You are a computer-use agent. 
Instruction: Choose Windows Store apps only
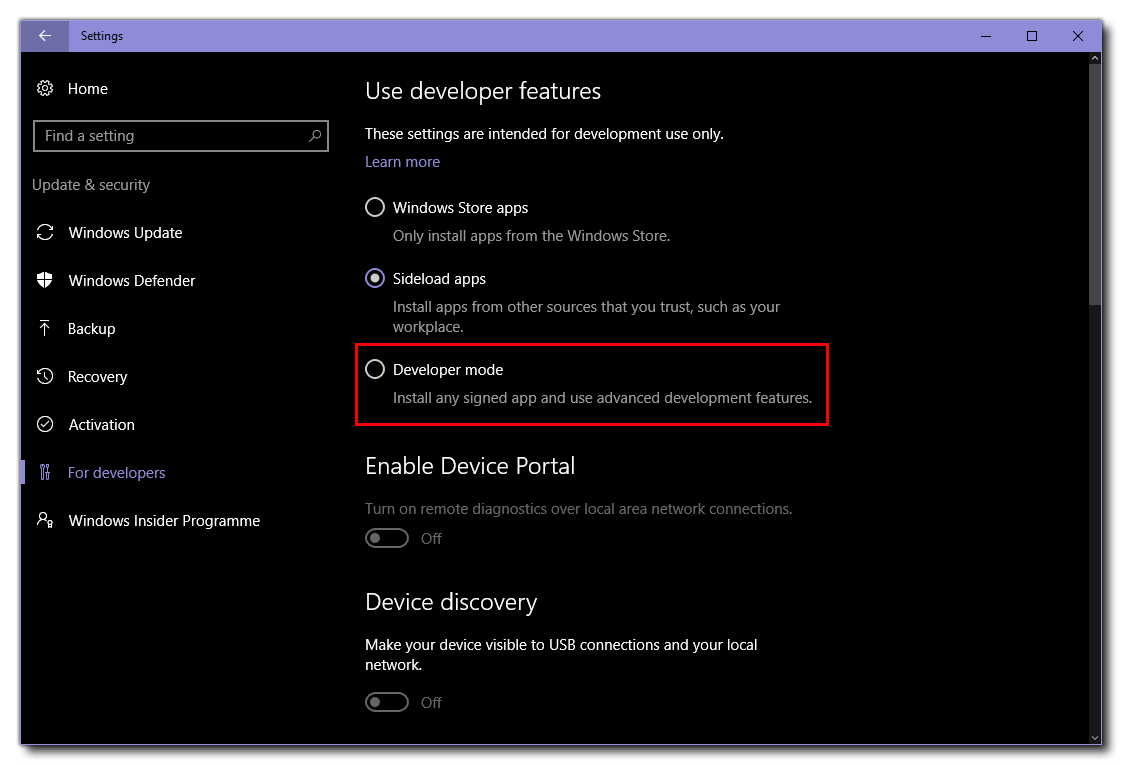[375, 207]
